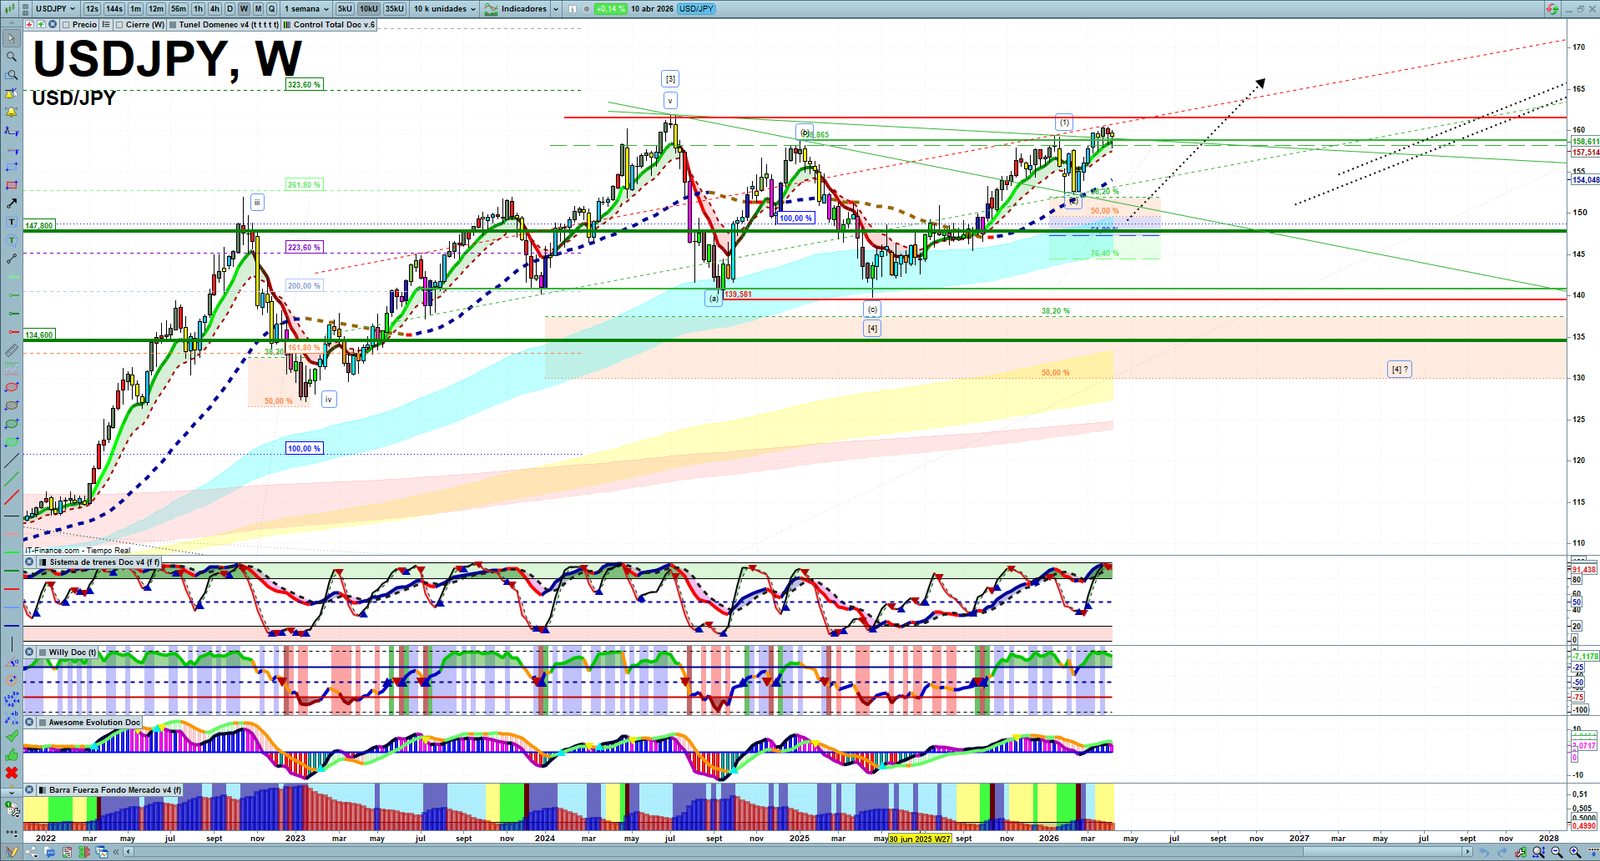Open the Indicadores menu
Viewport: 1600px width, 861px height.
(x=517, y=8)
